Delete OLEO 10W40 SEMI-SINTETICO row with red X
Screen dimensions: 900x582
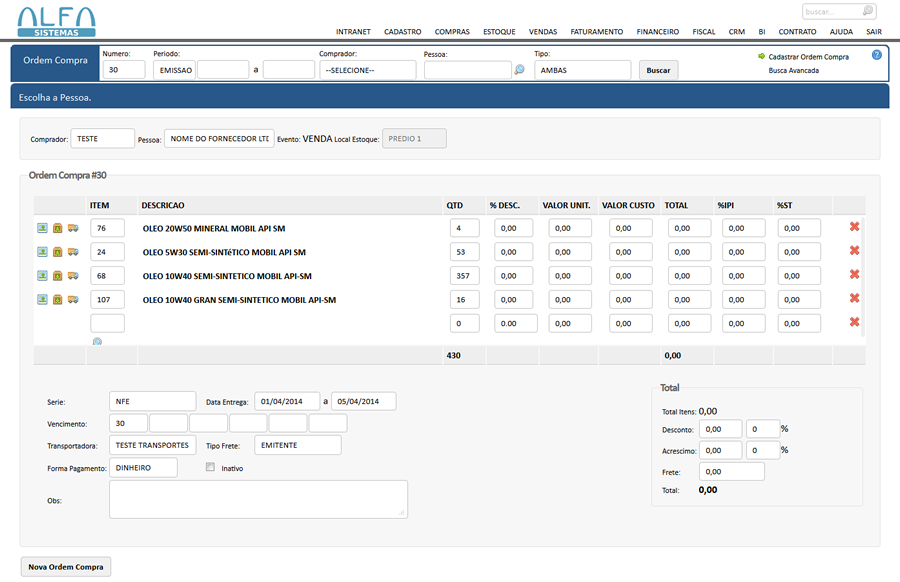point(855,274)
